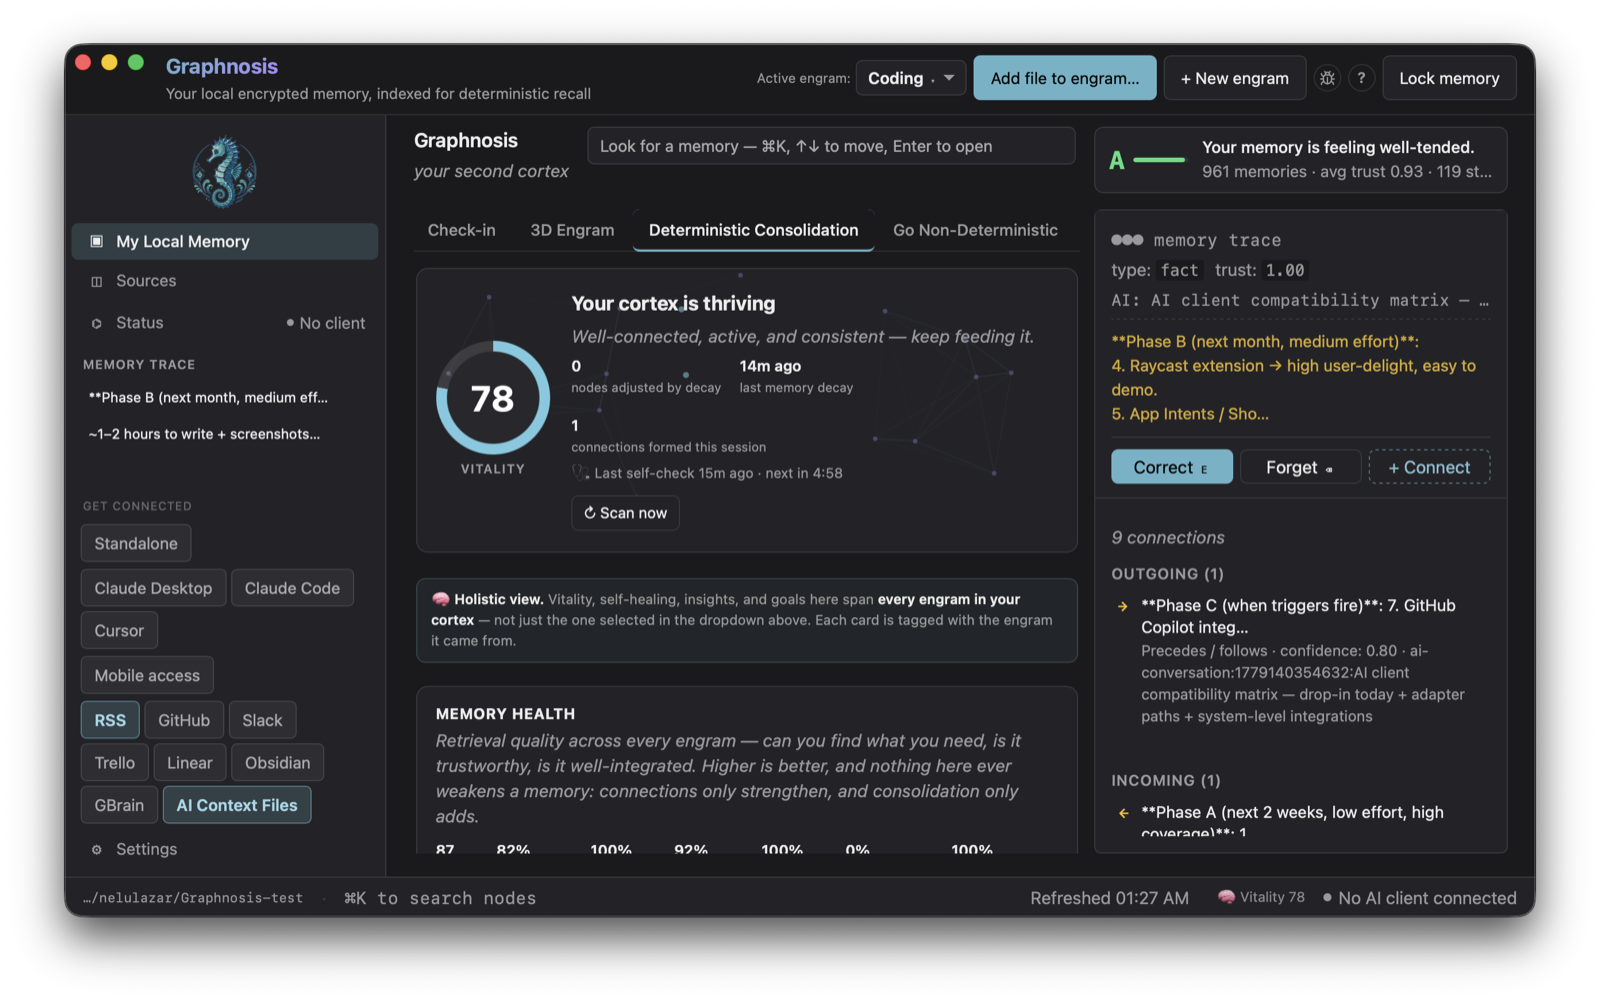Open the help question mark button

pos(1361,78)
